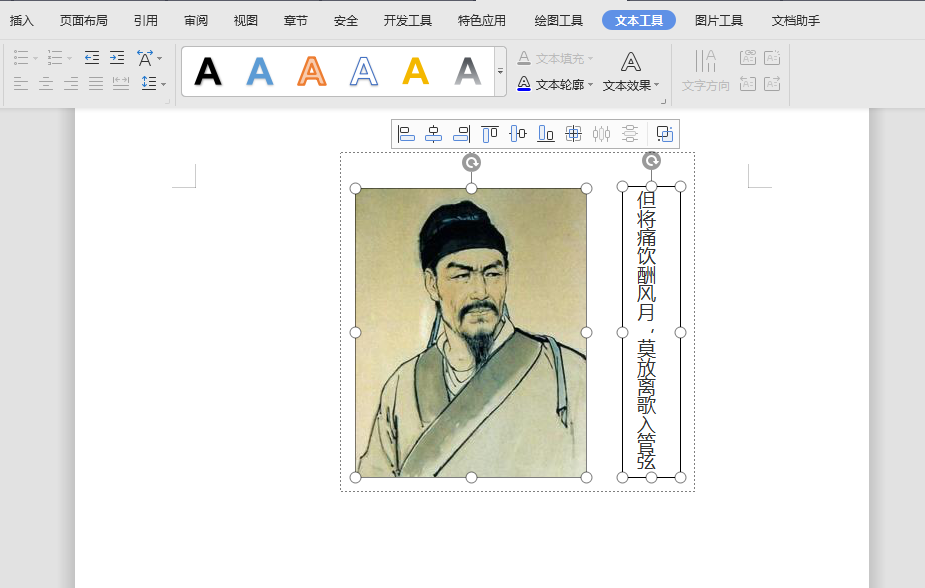Click increase indent icon
The image size is (925, 588).
(117, 58)
